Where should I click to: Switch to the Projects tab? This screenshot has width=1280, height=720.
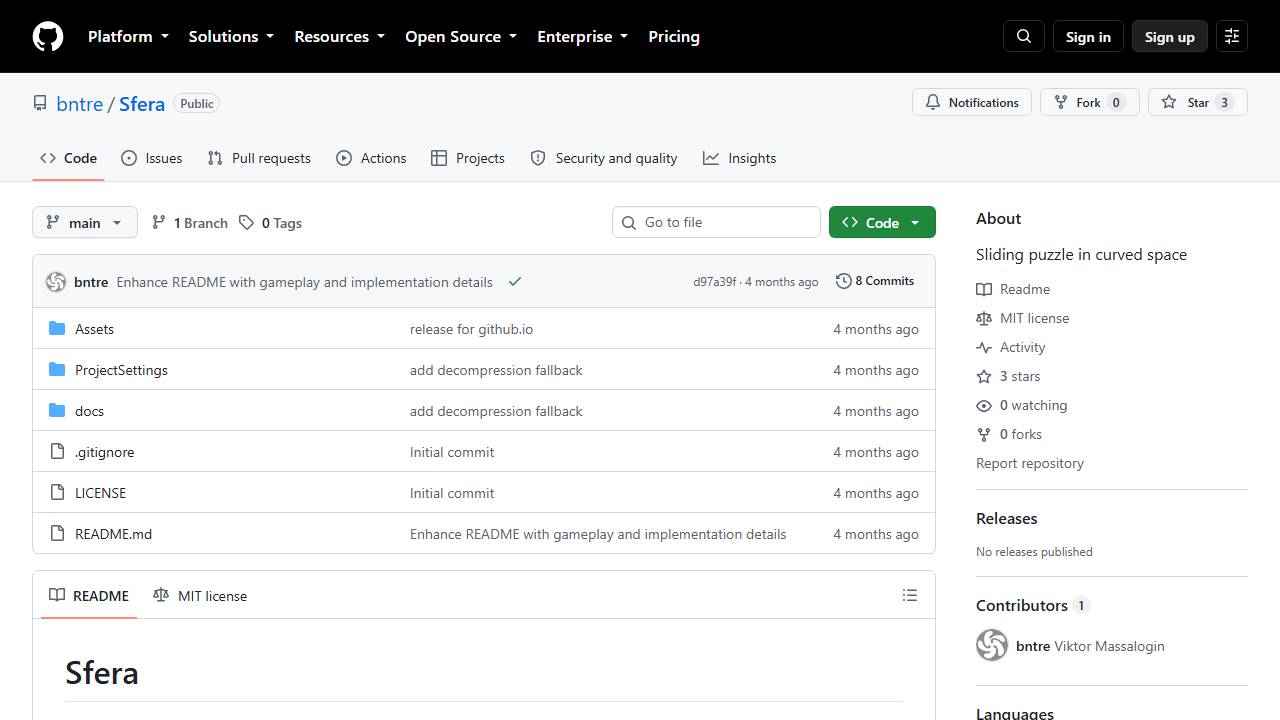[x=468, y=158]
